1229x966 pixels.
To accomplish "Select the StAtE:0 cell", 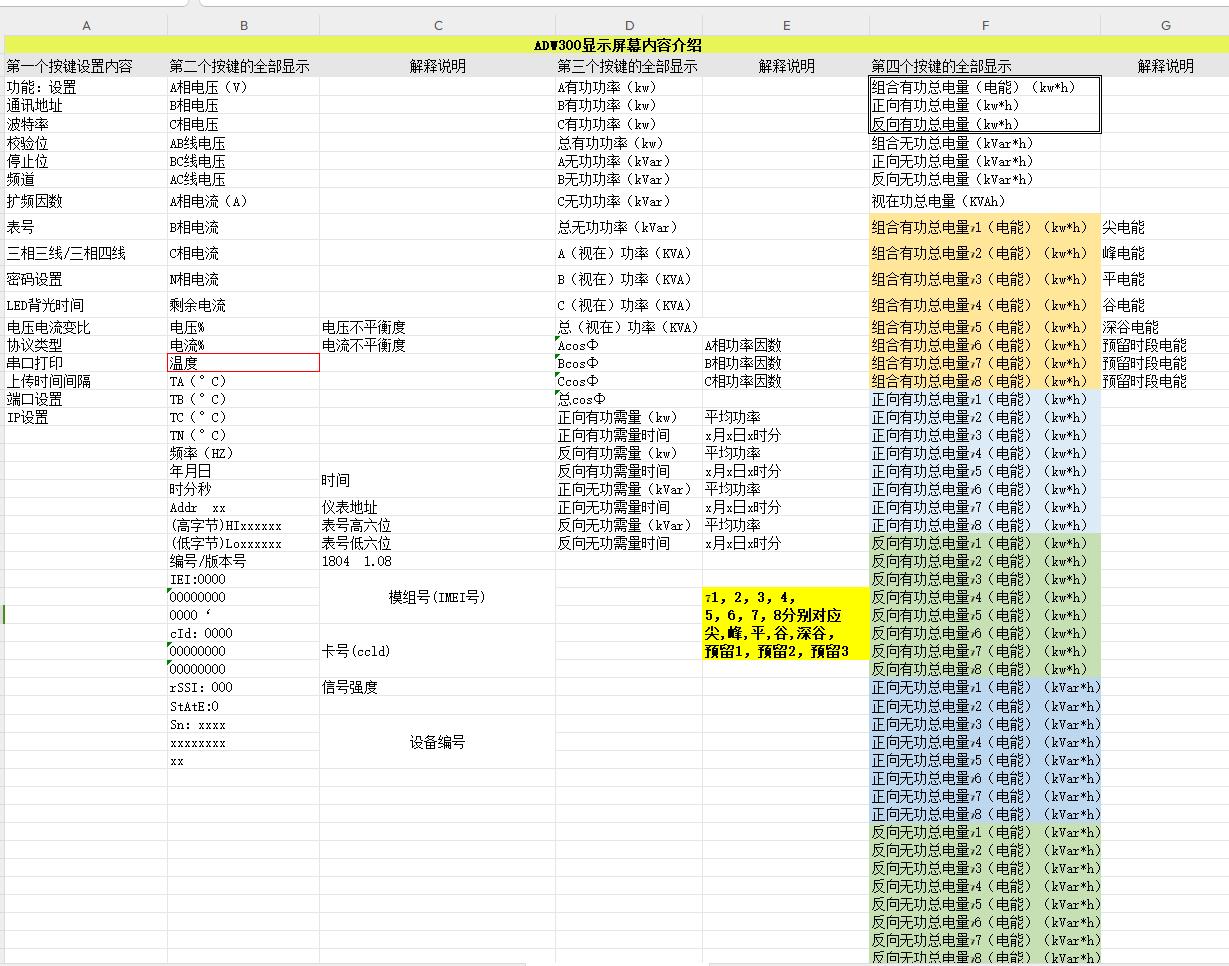I will (x=243, y=706).
